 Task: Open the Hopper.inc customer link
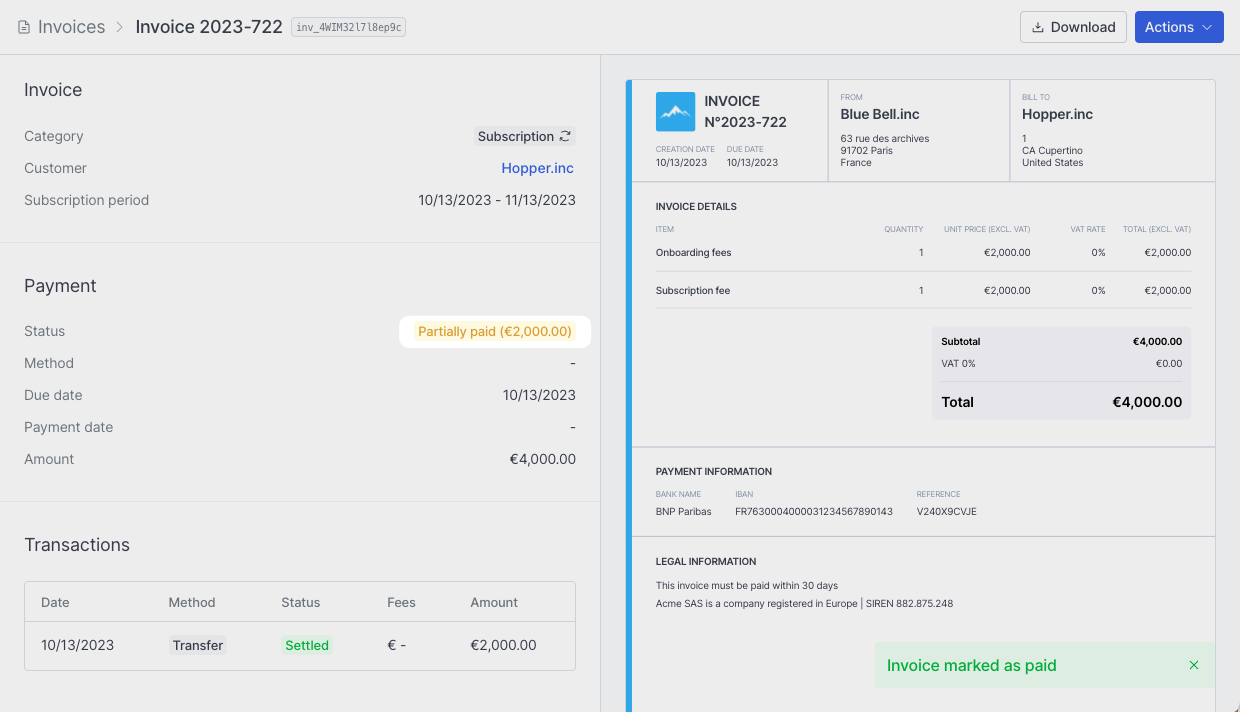tap(538, 168)
